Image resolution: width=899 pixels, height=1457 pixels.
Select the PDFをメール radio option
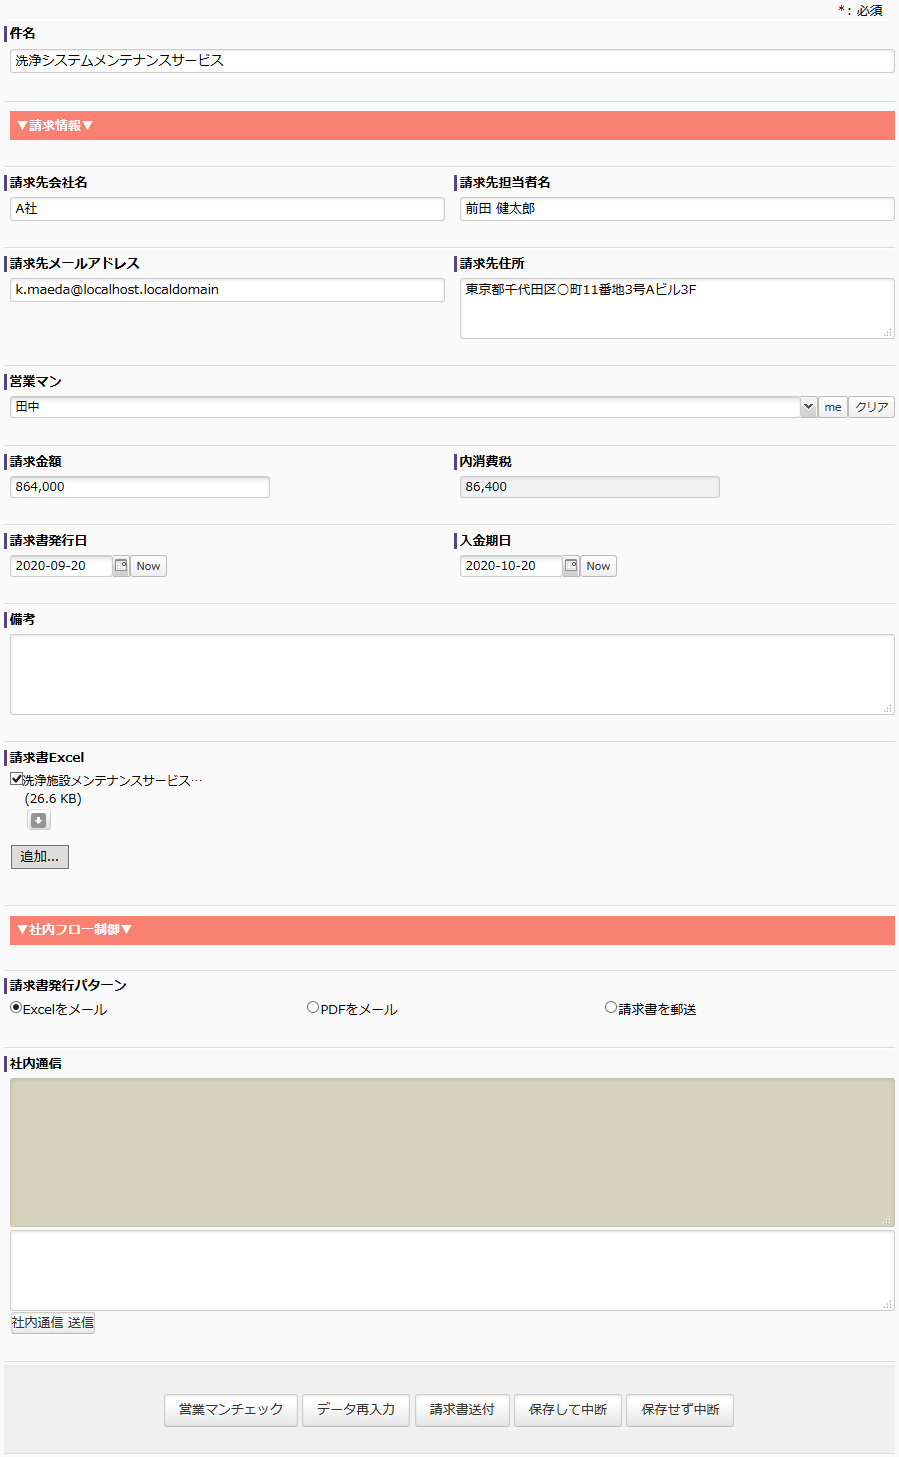pyautogui.click(x=313, y=1008)
